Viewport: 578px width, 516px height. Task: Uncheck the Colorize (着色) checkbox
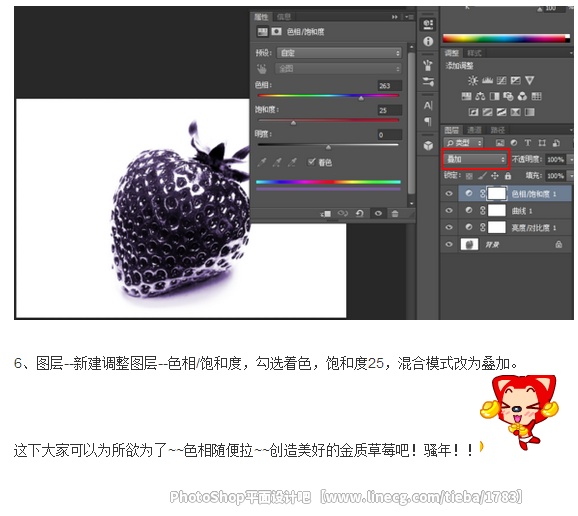[x=311, y=162]
